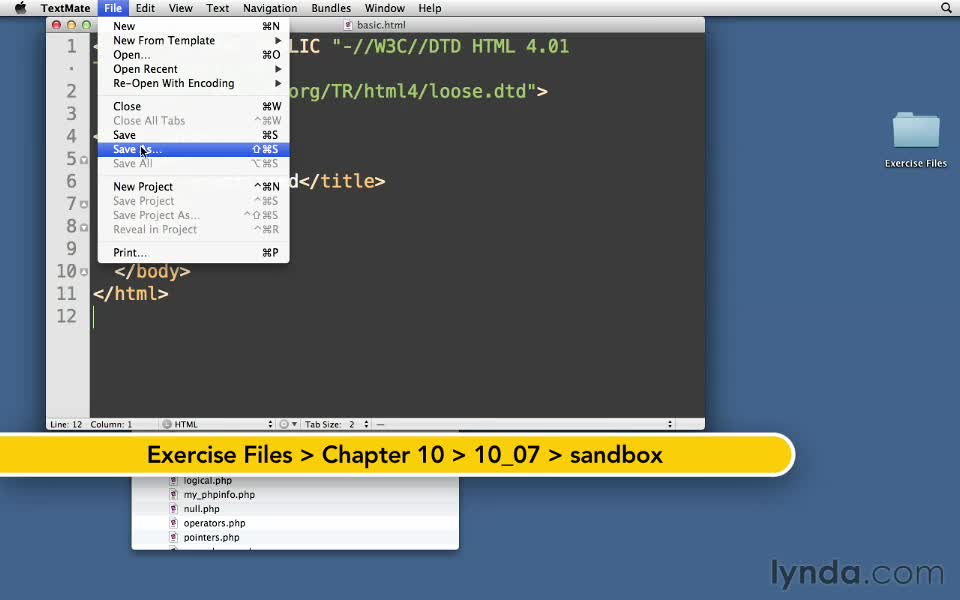This screenshot has width=960, height=600.
Task: Toggle the fold marker on line 8
Action: (84, 227)
